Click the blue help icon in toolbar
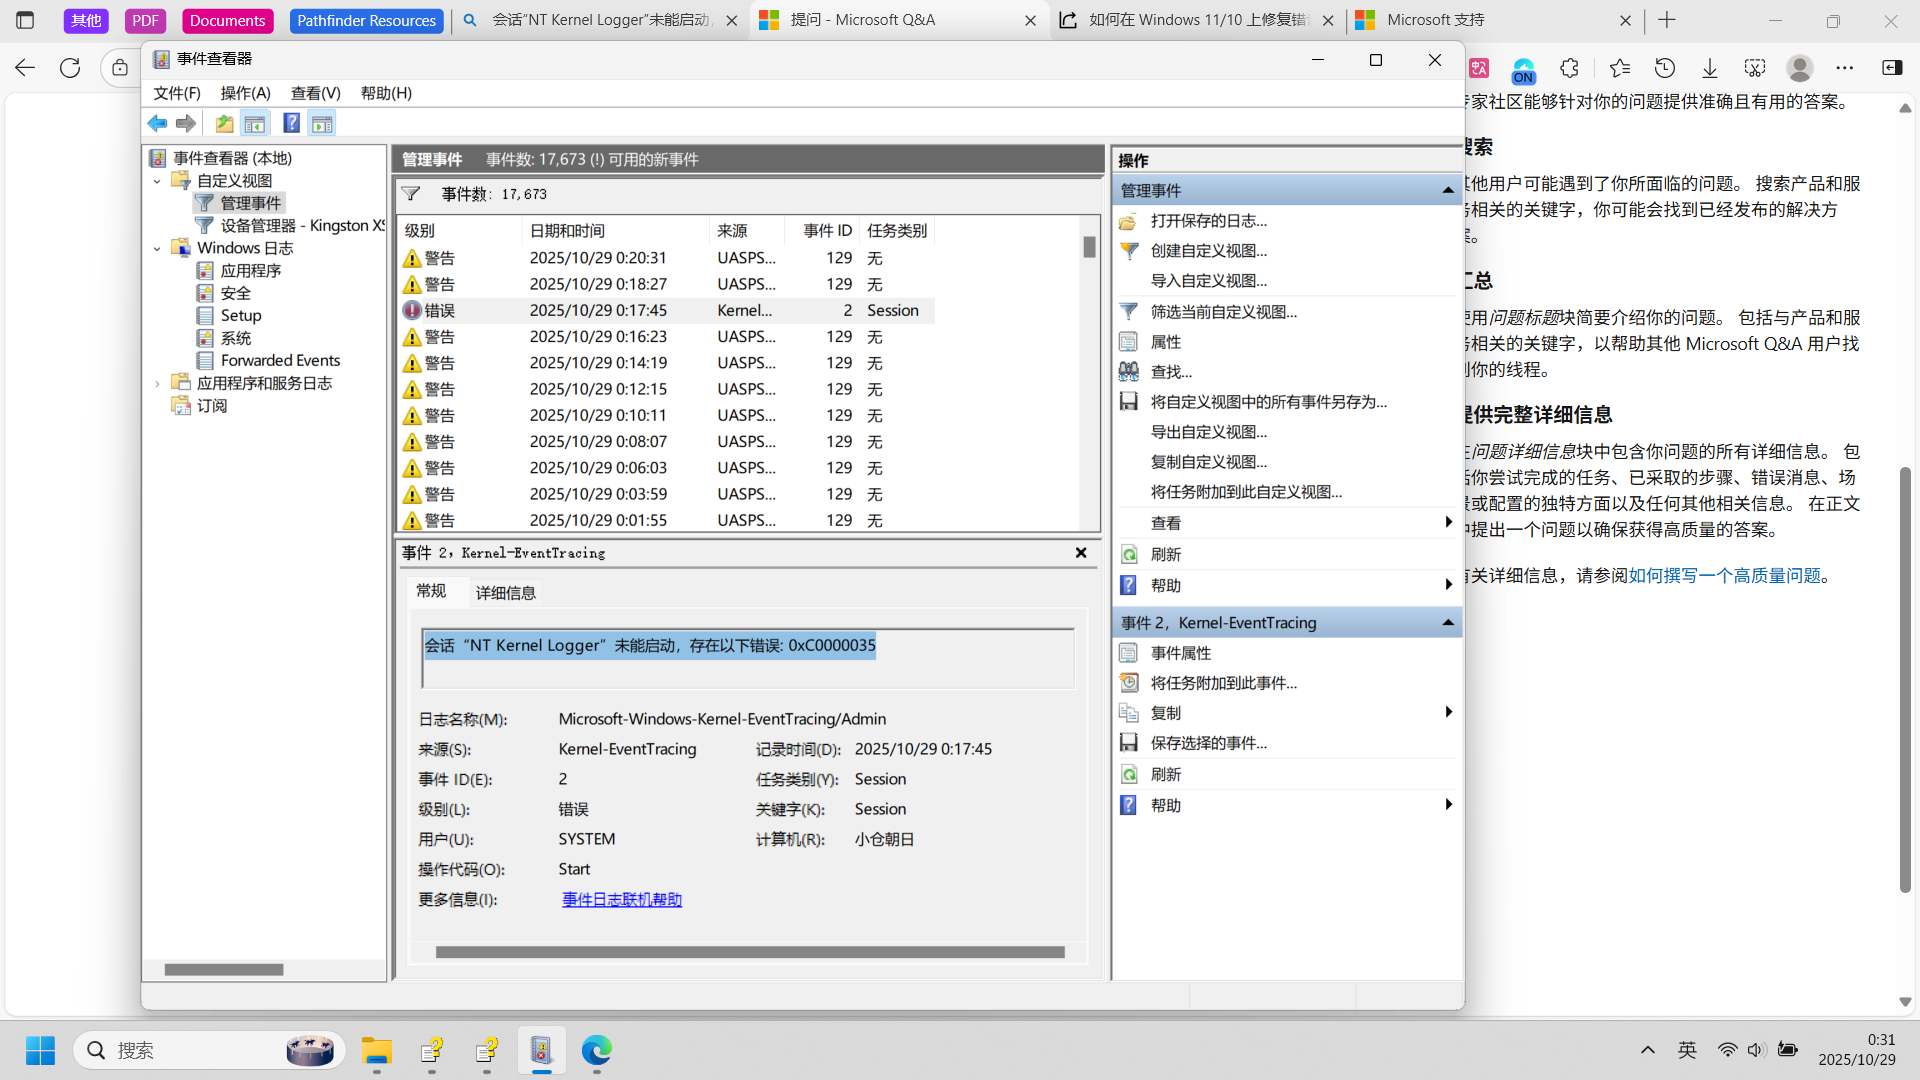Viewport: 1920px width, 1080px height. [291, 123]
